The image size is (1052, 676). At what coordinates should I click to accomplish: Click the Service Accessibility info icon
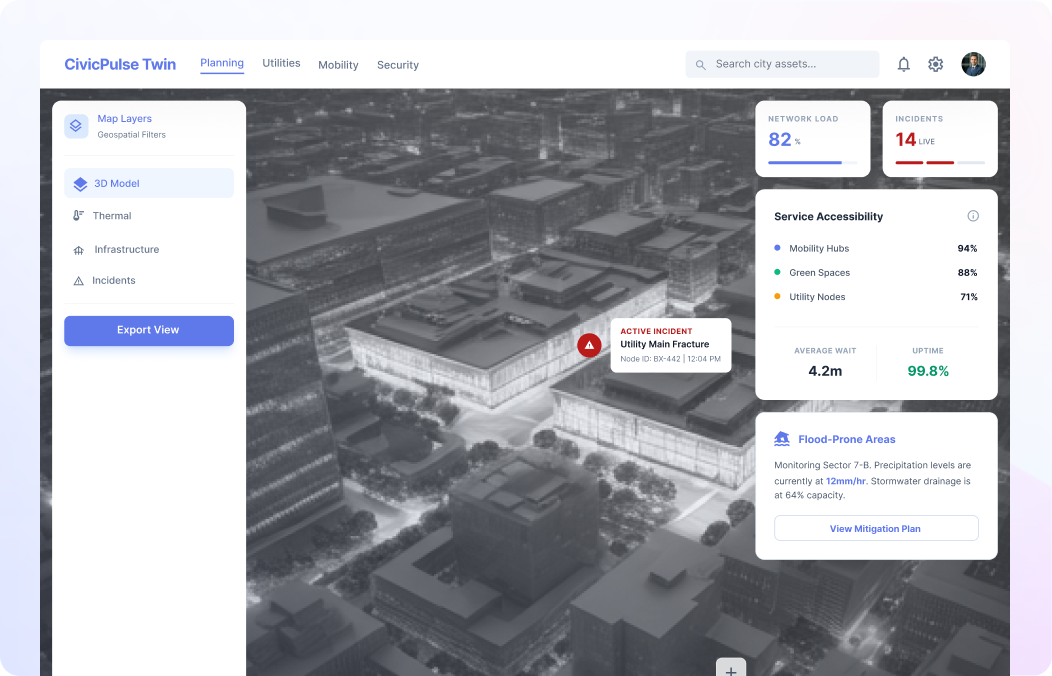click(973, 216)
